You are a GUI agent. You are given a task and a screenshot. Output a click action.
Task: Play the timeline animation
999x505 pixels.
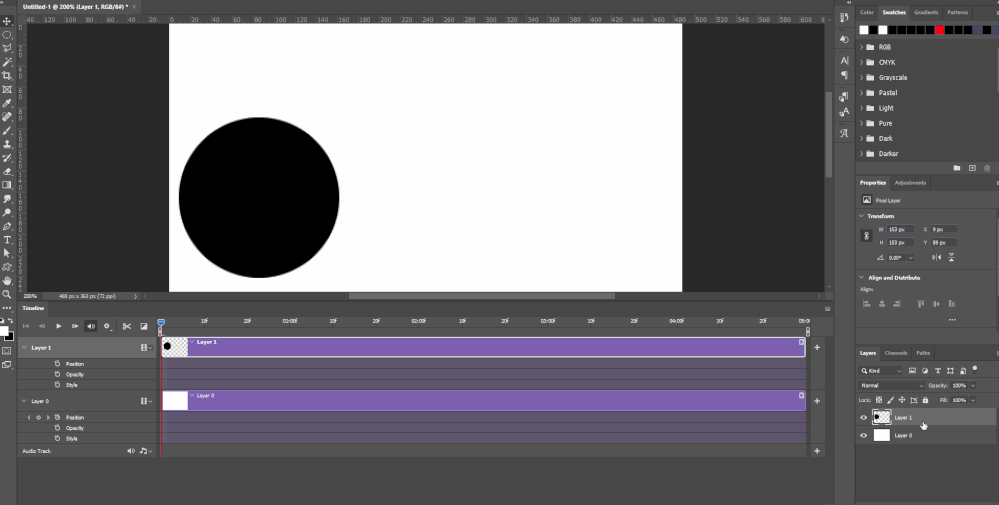(59, 326)
